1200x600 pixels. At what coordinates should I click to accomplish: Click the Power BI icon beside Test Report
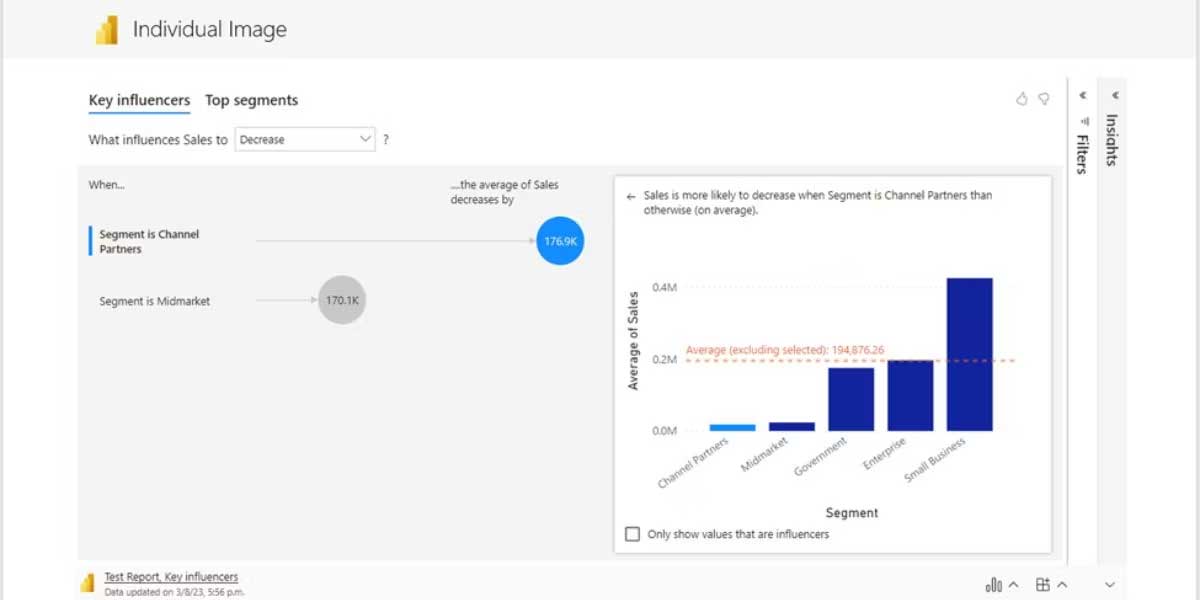pos(88,583)
